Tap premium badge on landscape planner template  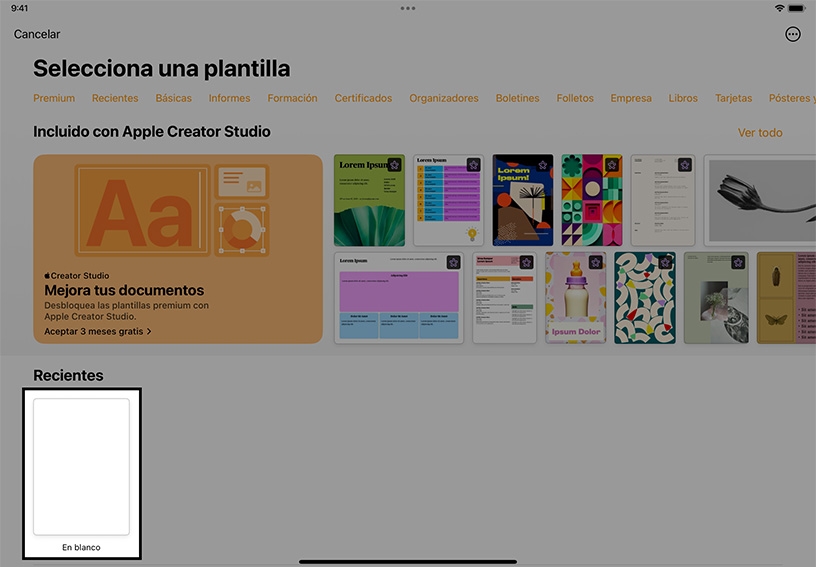click(453, 263)
